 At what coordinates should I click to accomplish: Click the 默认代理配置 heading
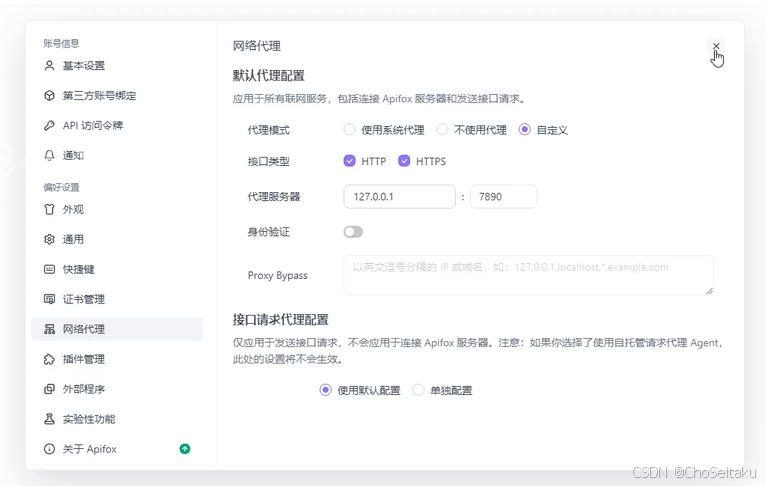click(269, 76)
